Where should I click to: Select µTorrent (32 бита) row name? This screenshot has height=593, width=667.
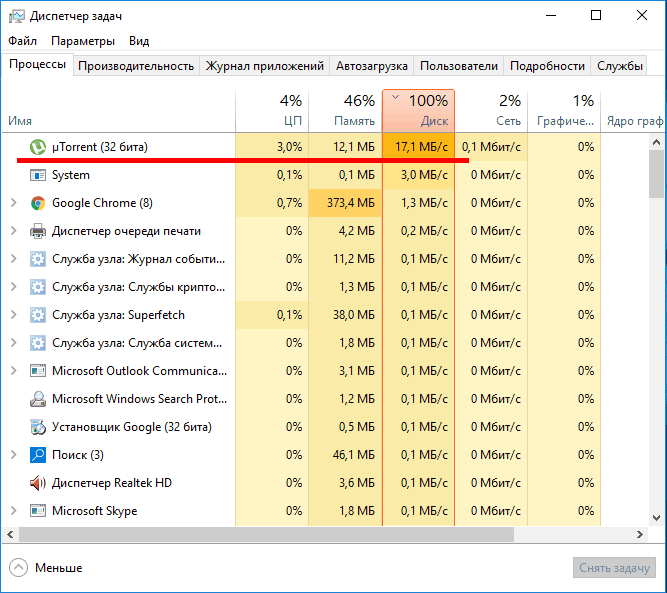(x=100, y=147)
